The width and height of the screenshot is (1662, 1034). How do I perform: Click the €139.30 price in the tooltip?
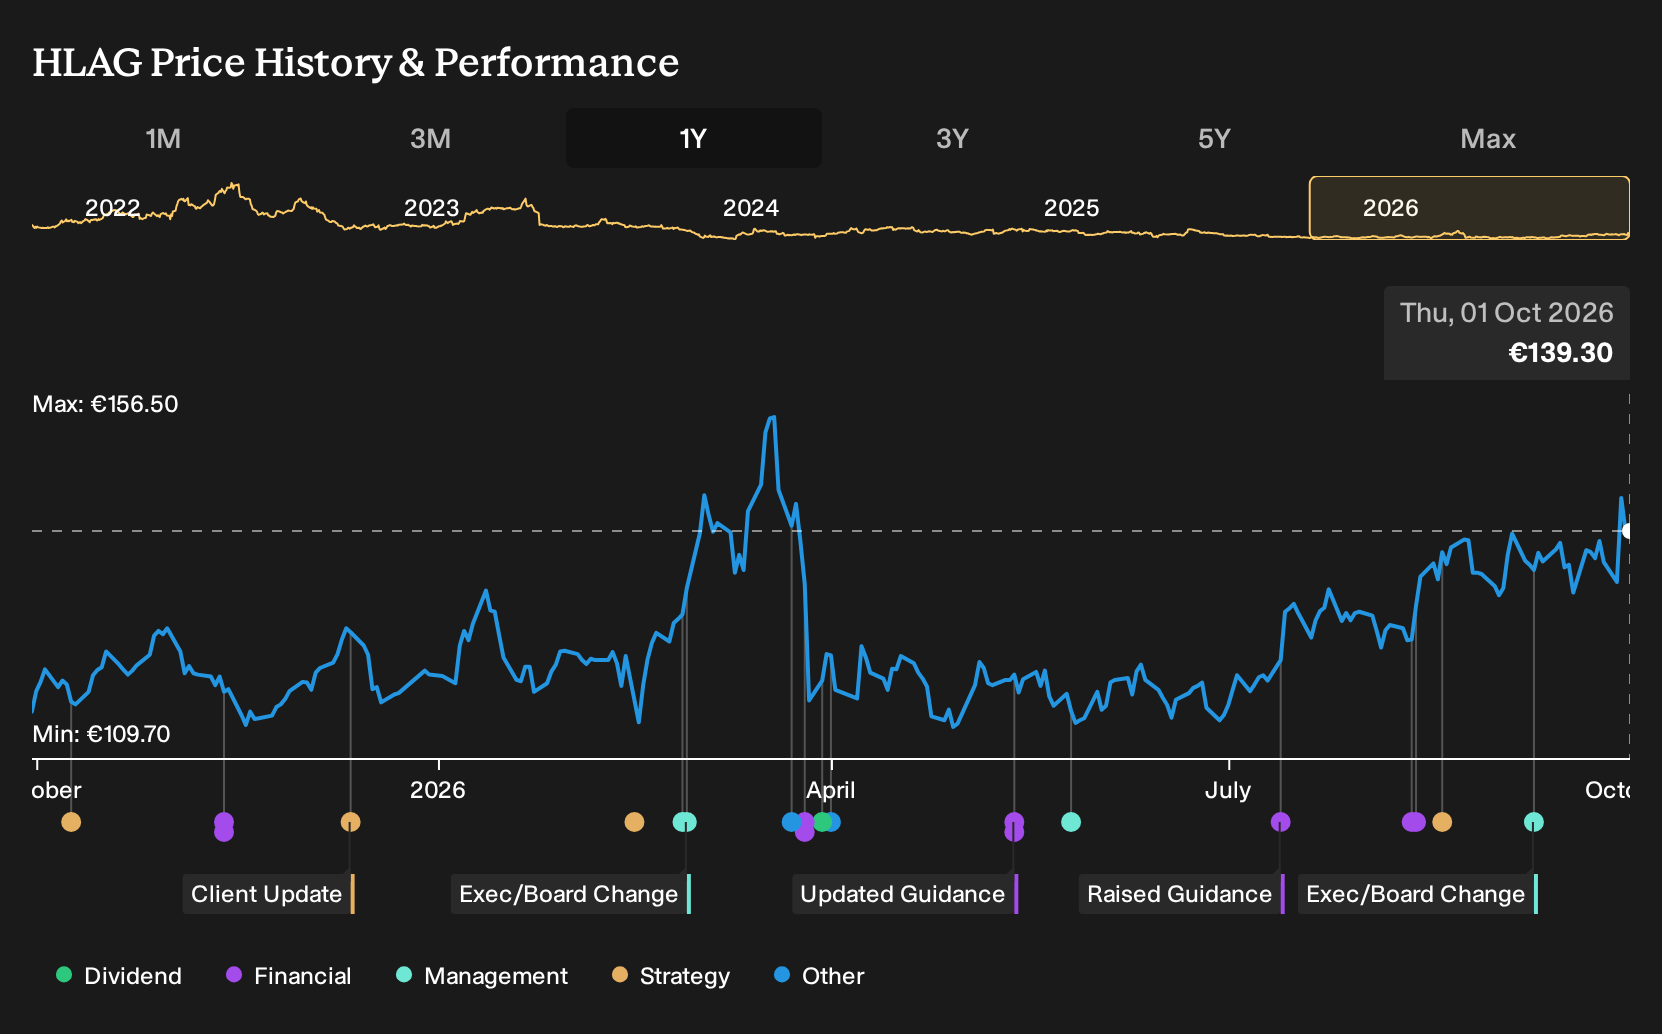pyautogui.click(x=1560, y=353)
